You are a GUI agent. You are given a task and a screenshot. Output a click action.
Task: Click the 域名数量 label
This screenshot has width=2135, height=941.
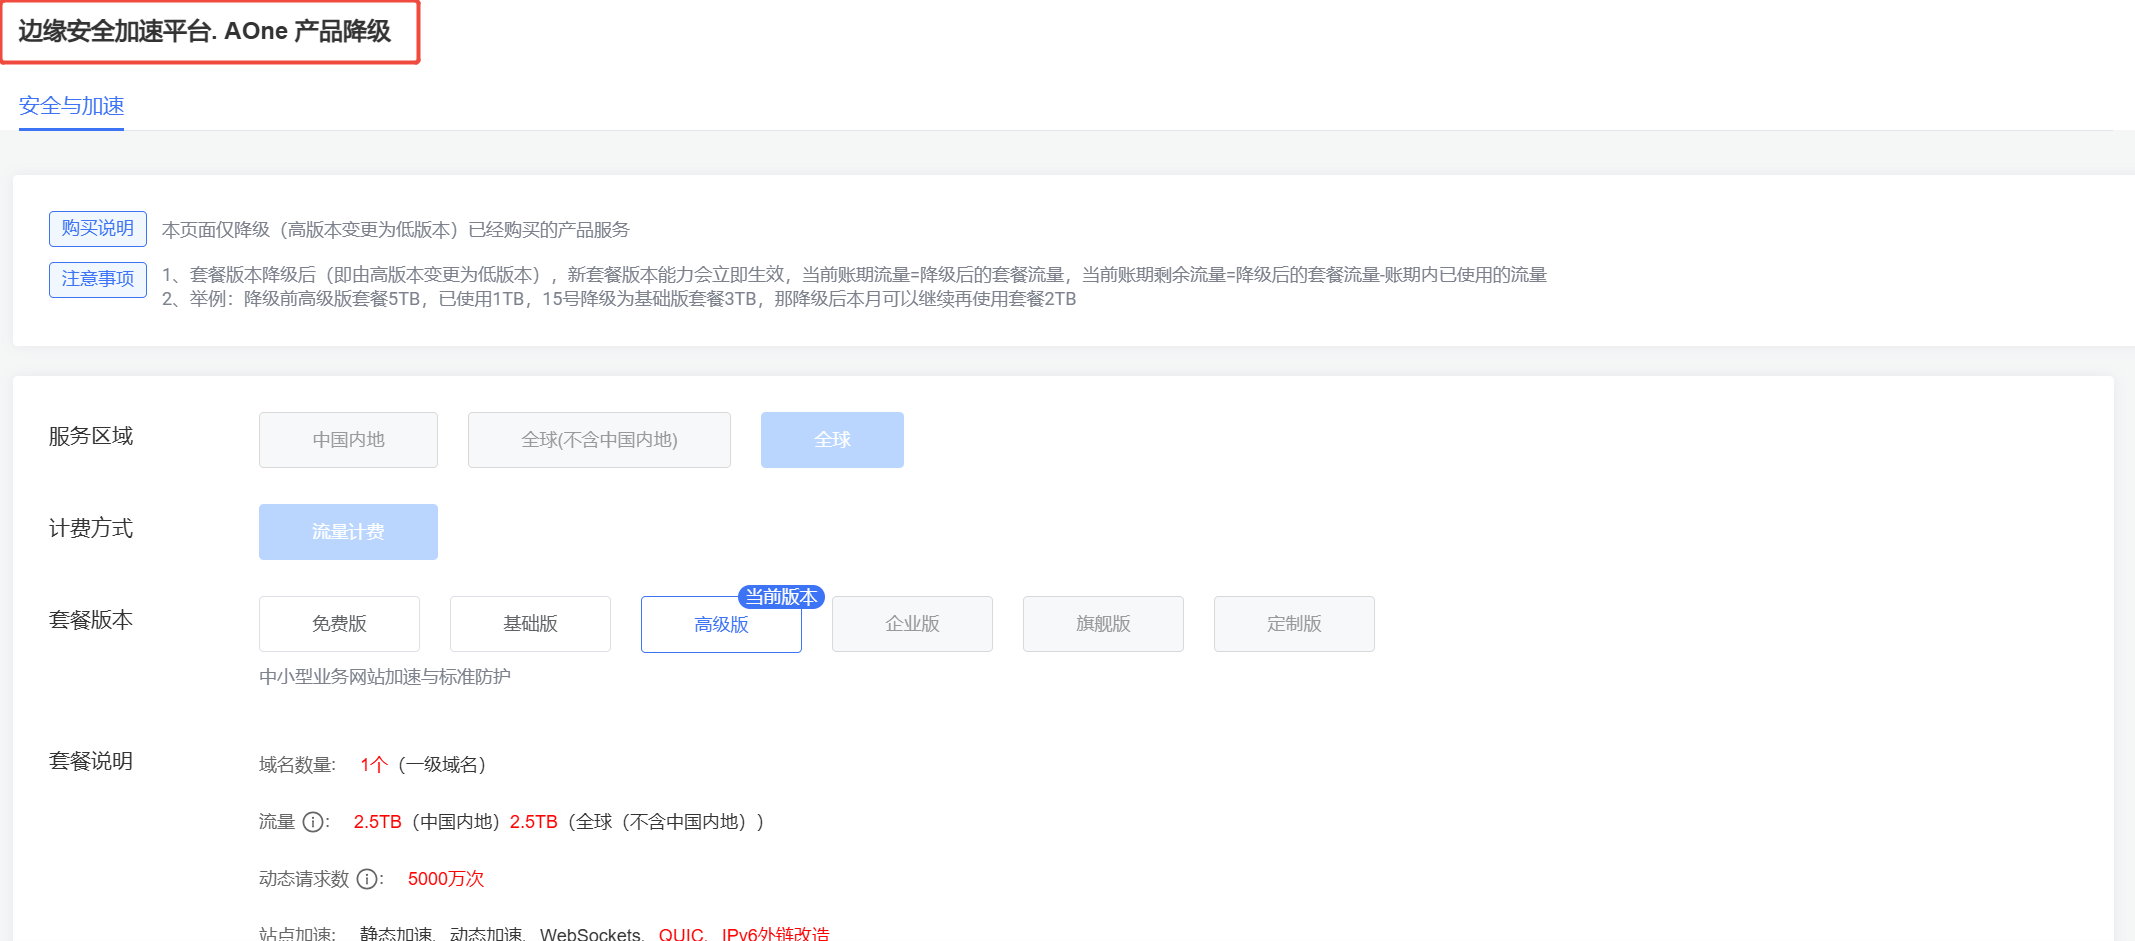click(297, 765)
